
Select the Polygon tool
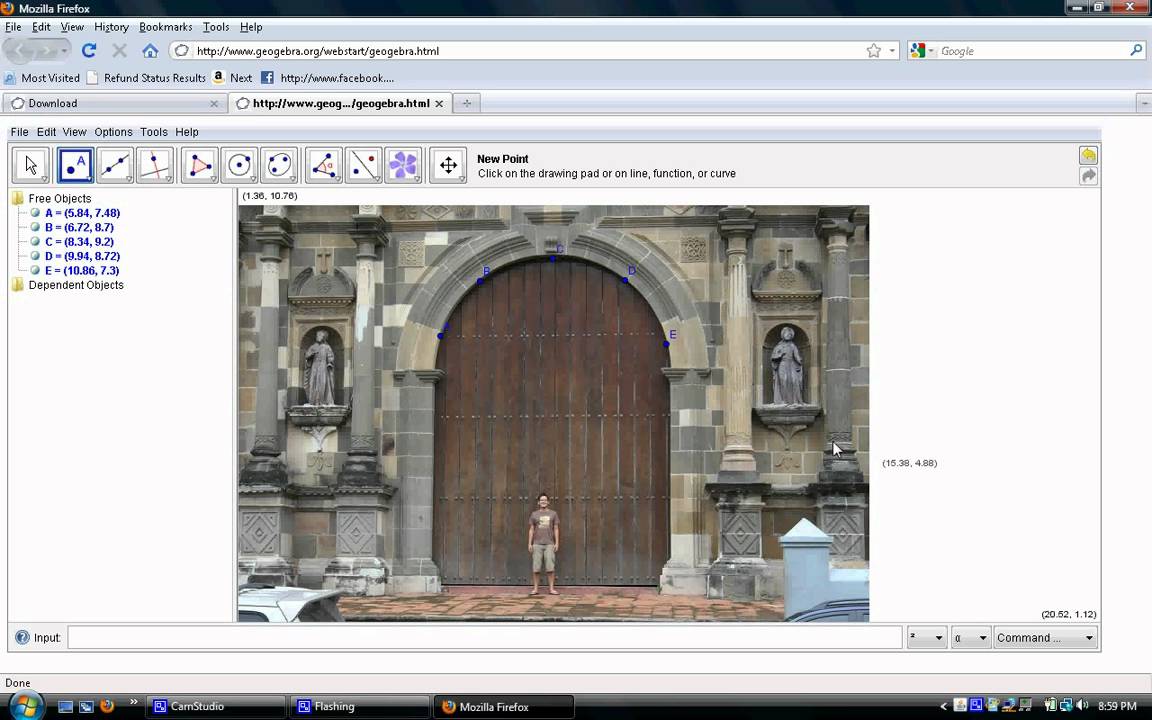(200, 166)
